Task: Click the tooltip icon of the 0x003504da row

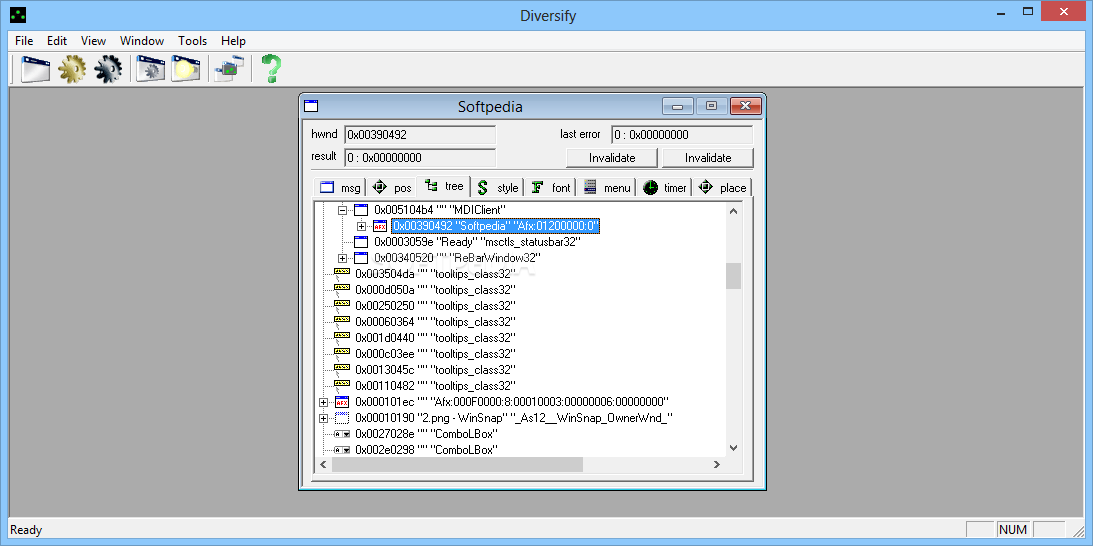Action: tap(342, 273)
